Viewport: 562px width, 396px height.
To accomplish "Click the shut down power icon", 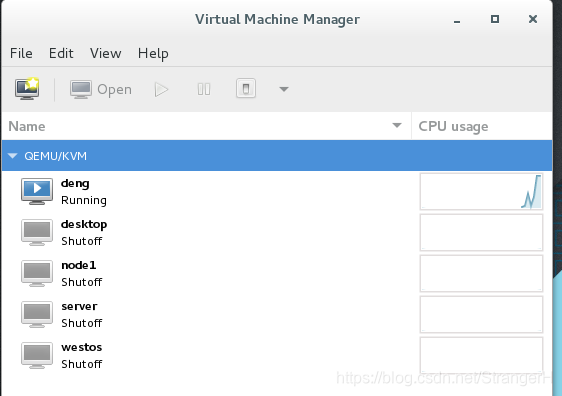I will [246, 89].
